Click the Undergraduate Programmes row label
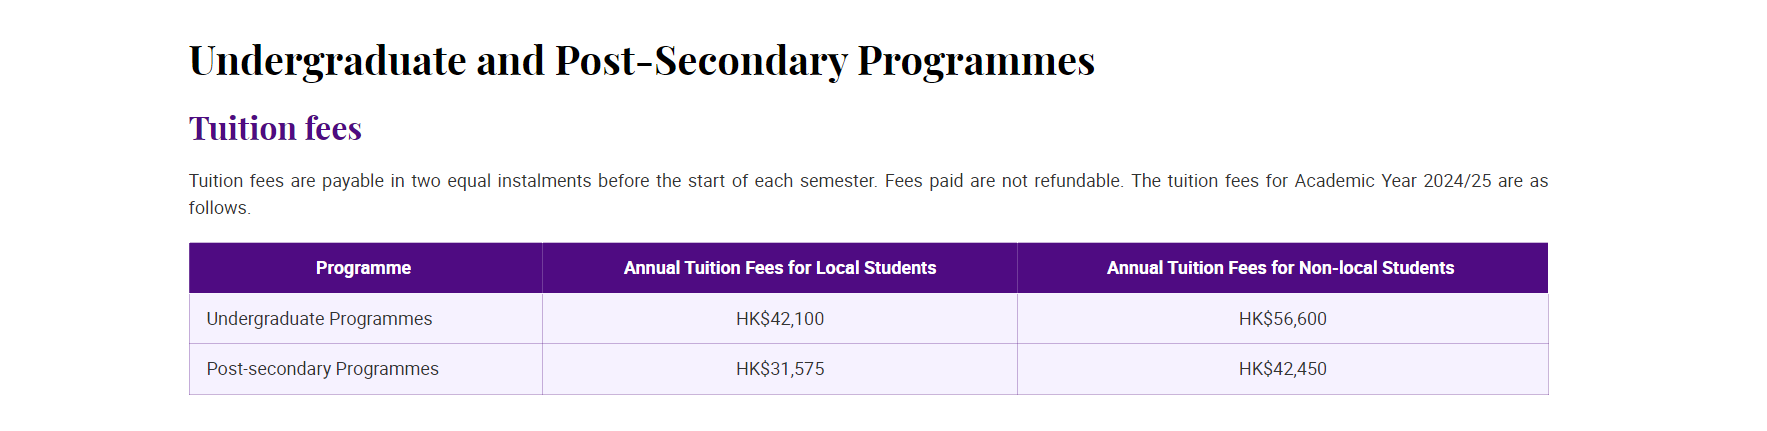This screenshot has height=431, width=1767. [x=319, y=318]
